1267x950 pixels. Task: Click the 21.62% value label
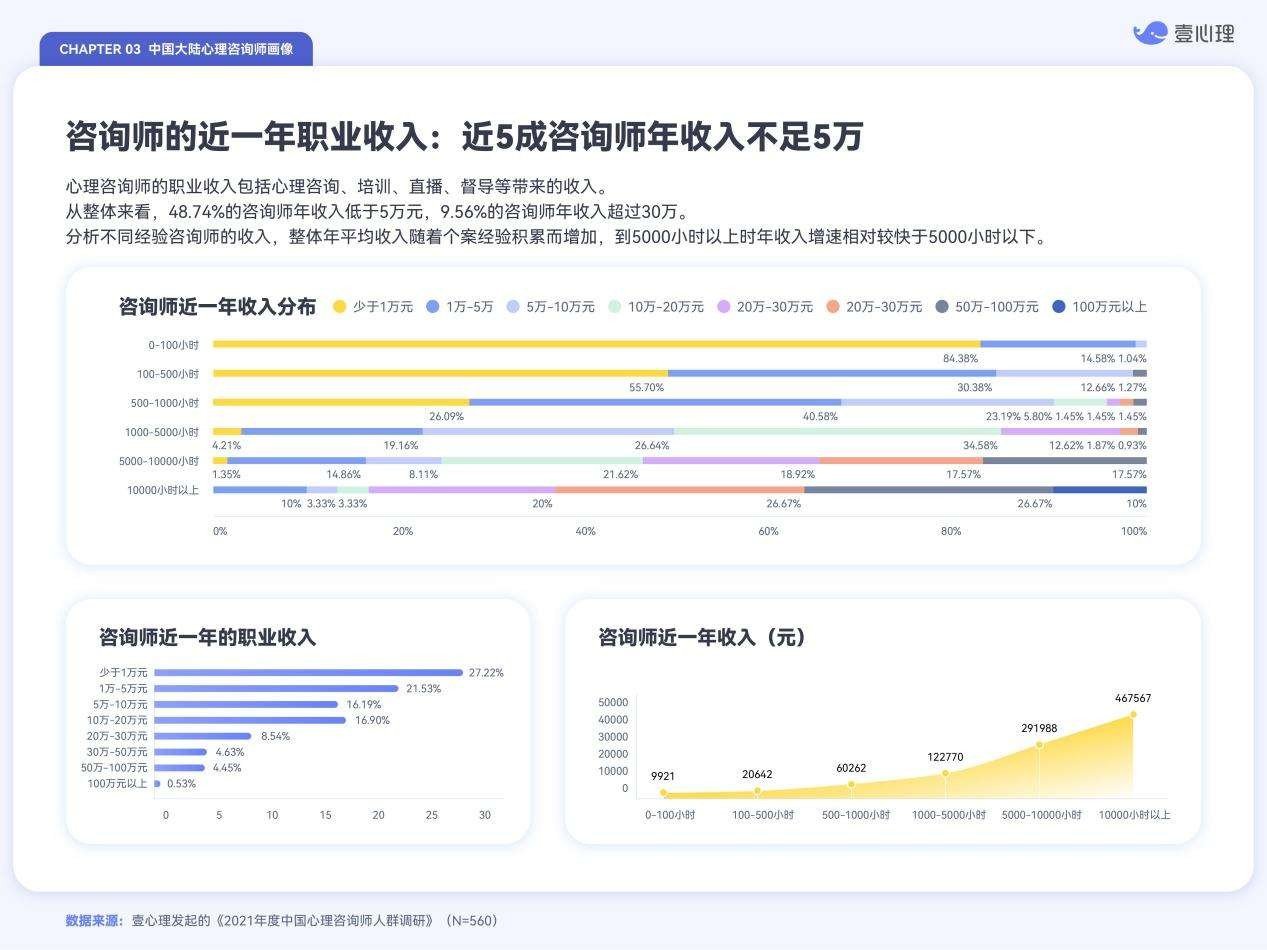[620, 474]
